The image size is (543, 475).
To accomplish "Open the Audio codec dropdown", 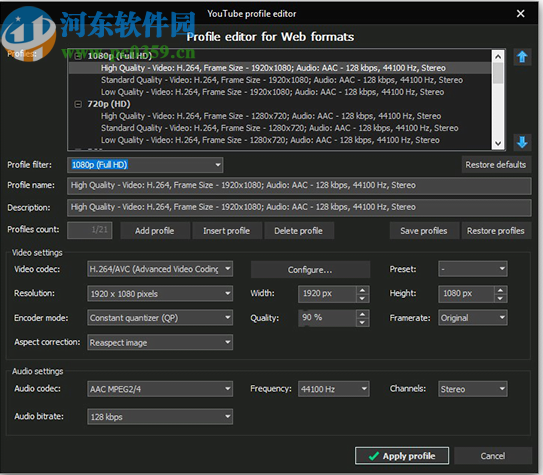I will click(x=160, y=389).
